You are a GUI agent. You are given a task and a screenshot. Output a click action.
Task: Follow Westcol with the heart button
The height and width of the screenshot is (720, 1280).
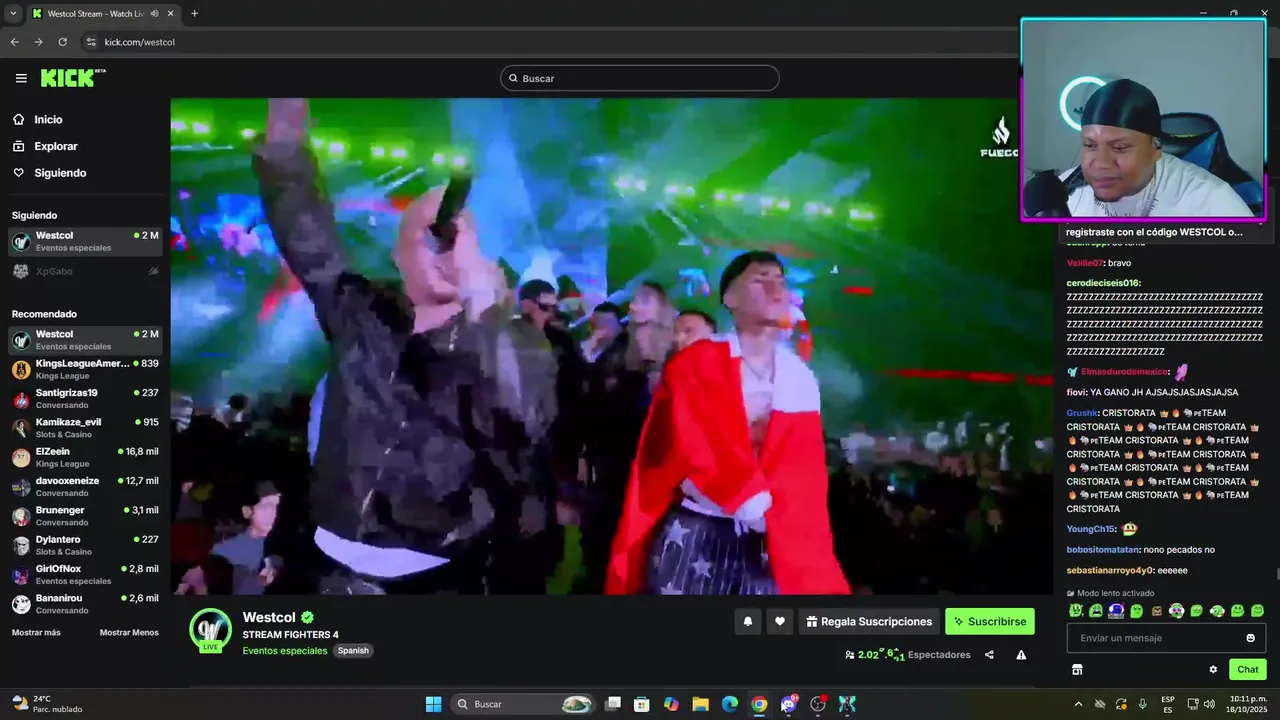pos(780,621)
